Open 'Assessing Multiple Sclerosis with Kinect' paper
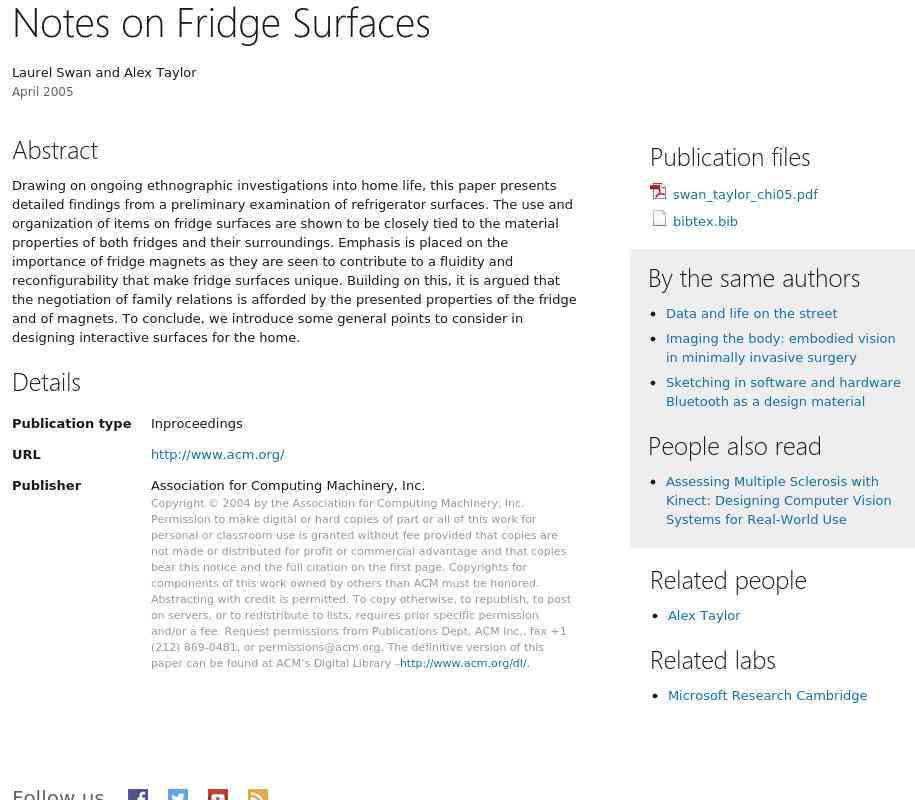The image size is (915, 800). click(778, 501)
